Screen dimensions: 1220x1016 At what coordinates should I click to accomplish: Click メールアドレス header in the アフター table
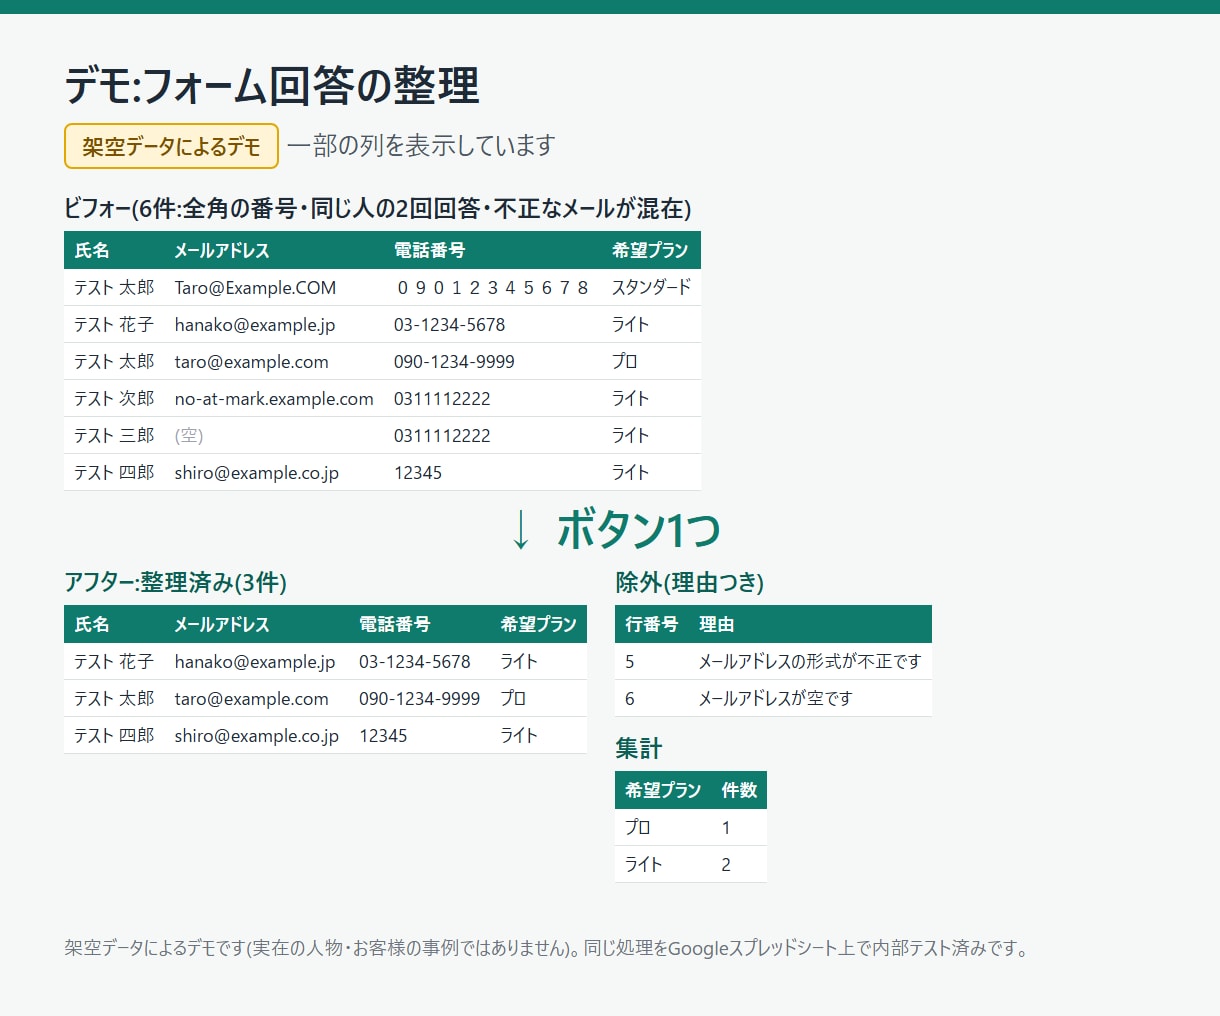222,624
